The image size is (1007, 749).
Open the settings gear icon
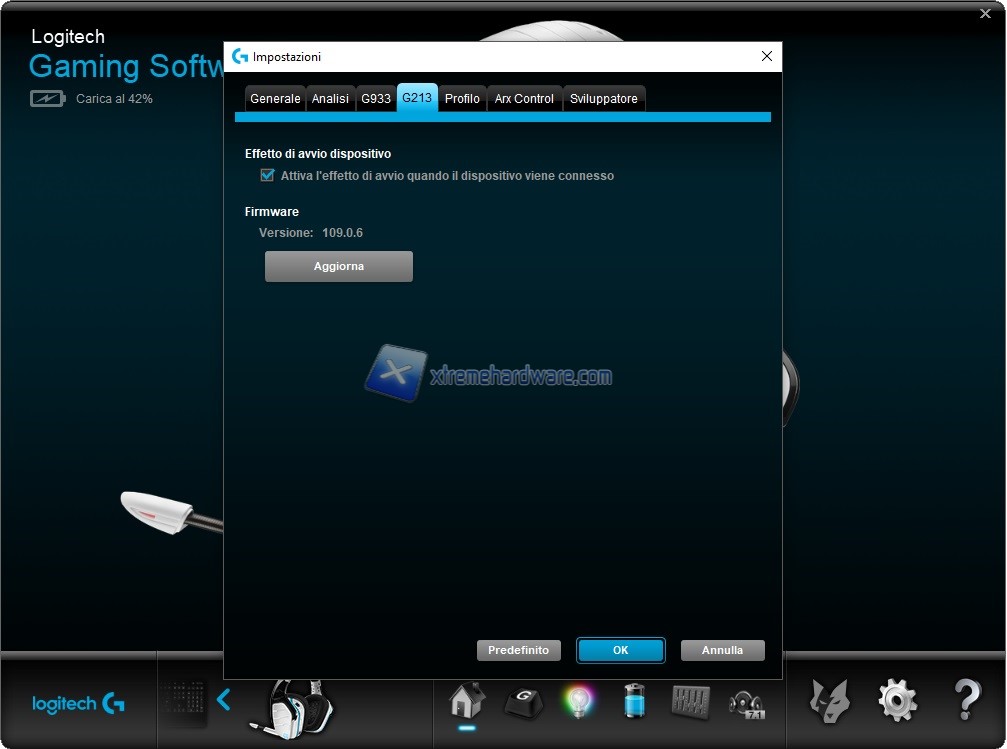tap(897, 701)
